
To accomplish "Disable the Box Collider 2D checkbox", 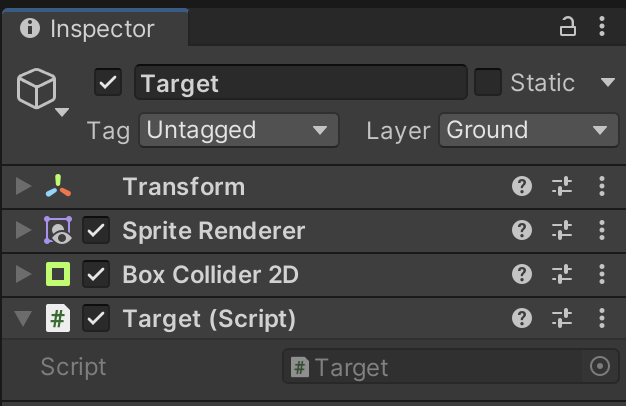I will click(97, 275).
